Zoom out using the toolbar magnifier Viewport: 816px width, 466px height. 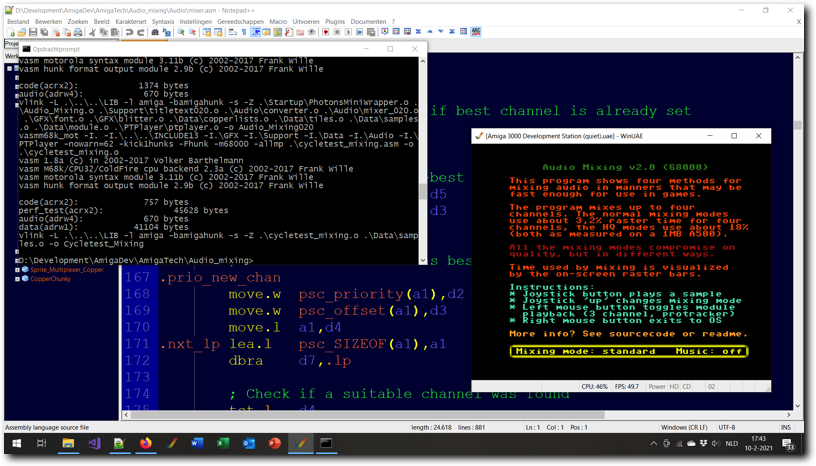193,32
